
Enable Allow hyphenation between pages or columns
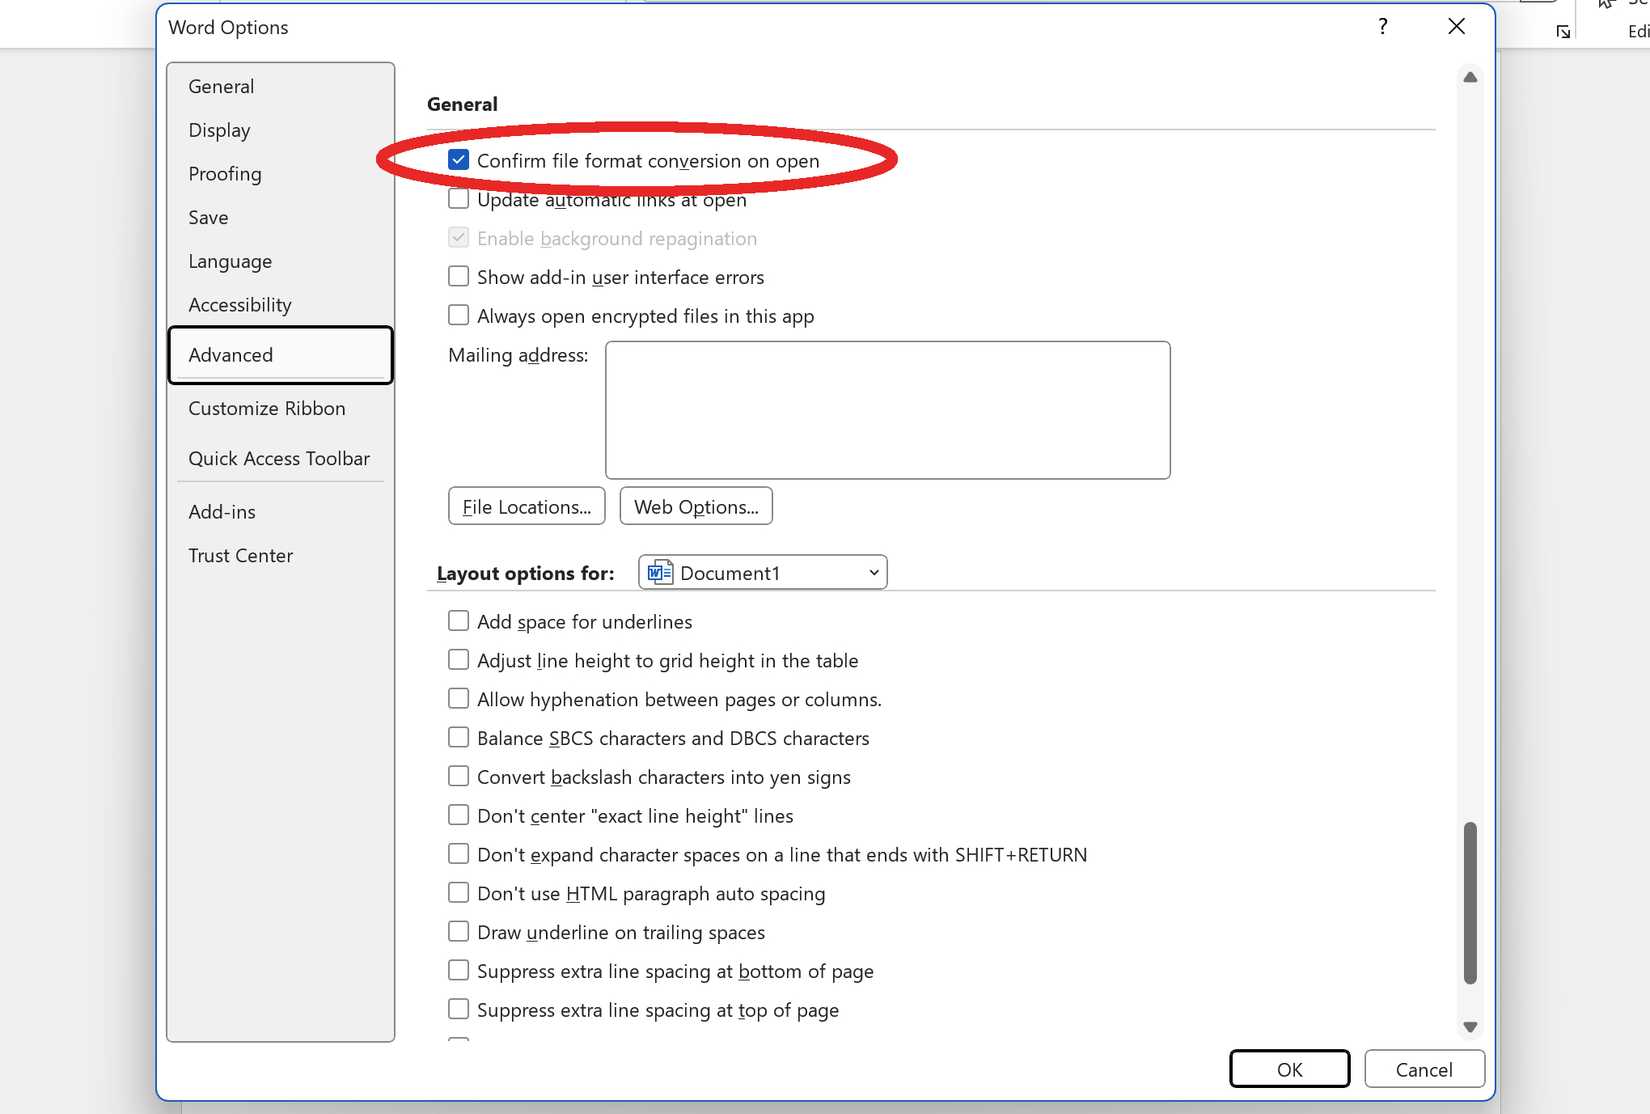point(458,698)
